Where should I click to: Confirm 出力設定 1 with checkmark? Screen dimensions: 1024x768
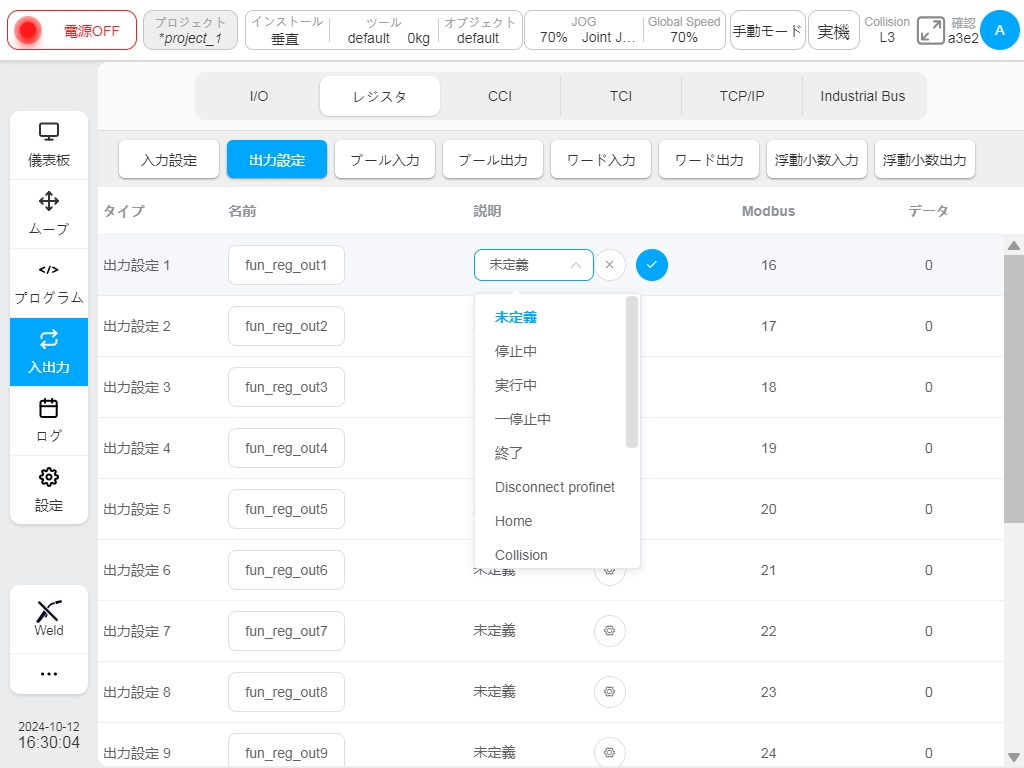(652, 265)
